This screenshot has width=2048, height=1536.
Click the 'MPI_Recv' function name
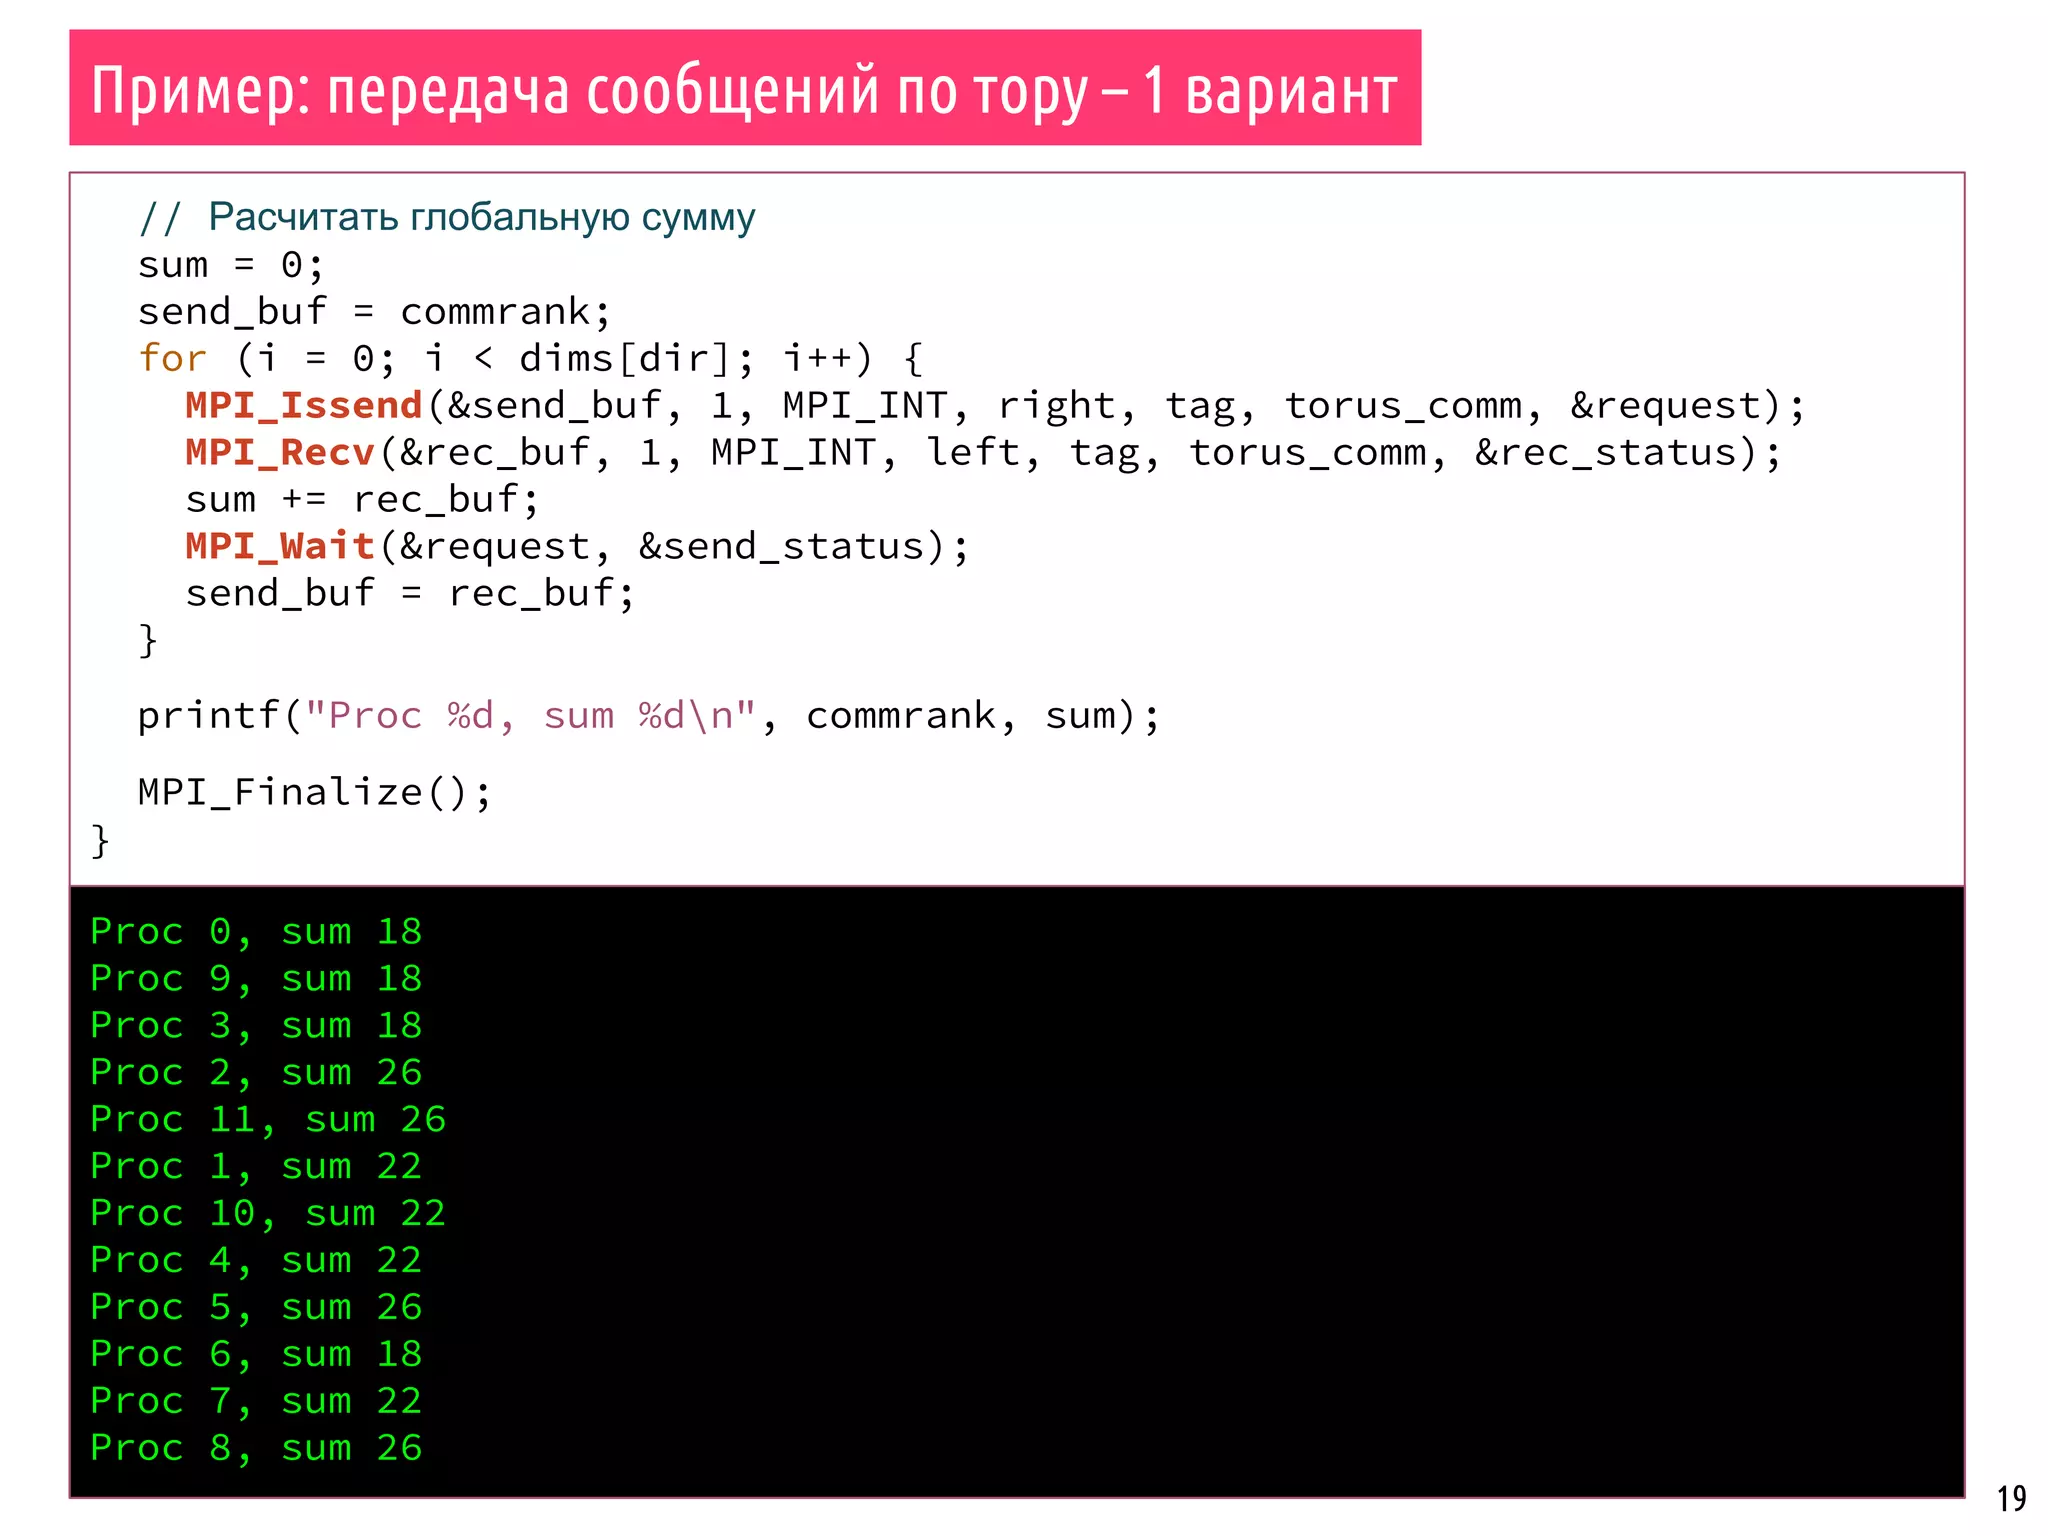pyautogui.click(x=279, y=452)
